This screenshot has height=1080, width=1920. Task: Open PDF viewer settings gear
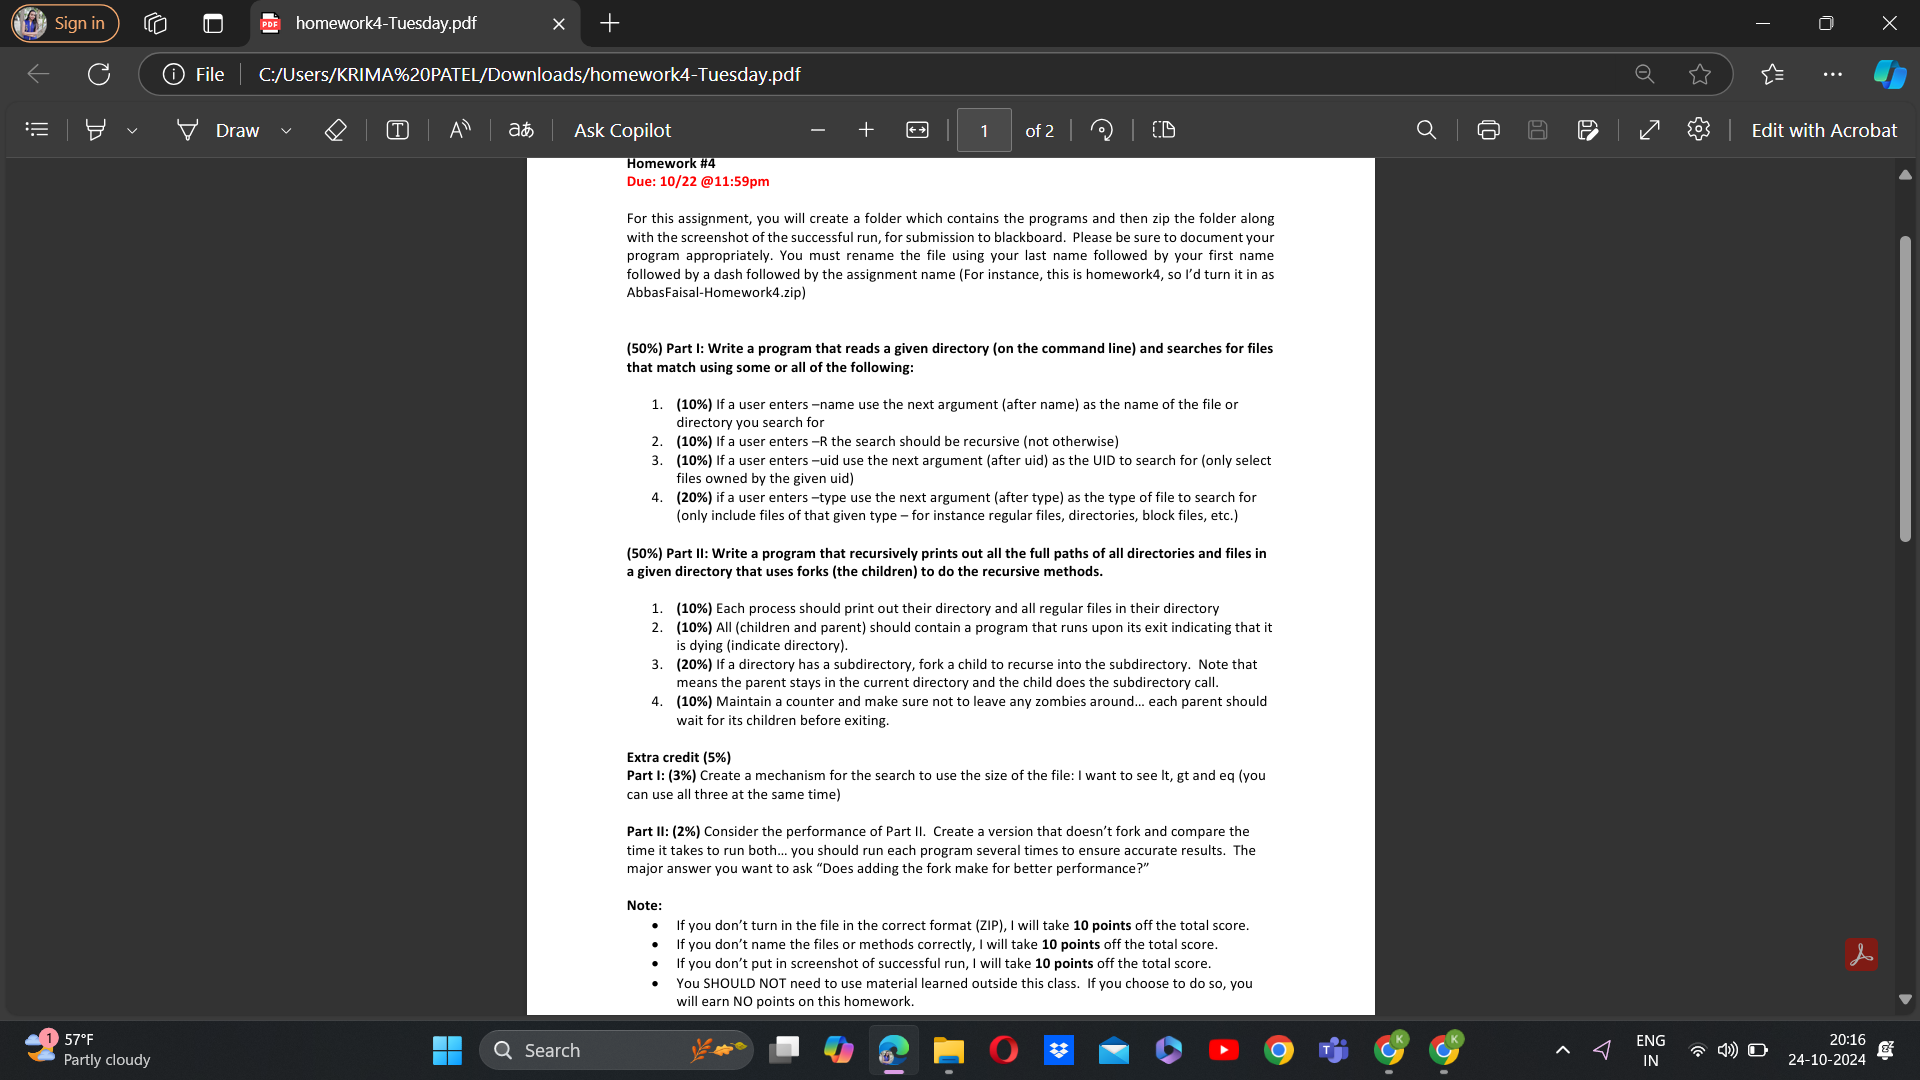(1699, 130)
